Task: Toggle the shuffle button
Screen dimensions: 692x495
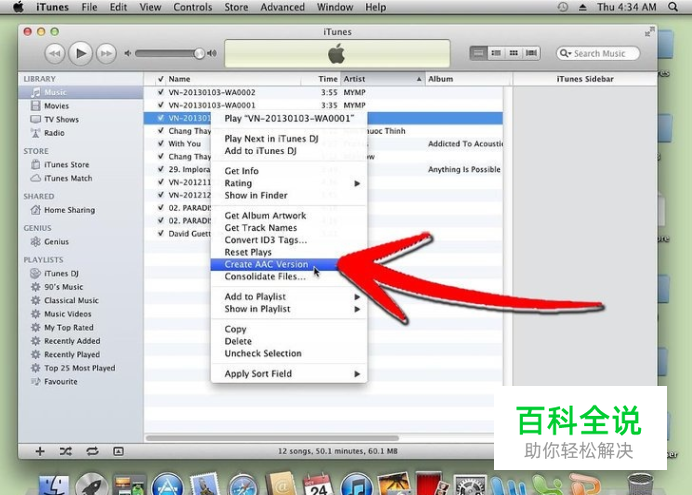Action: point(66,451)
